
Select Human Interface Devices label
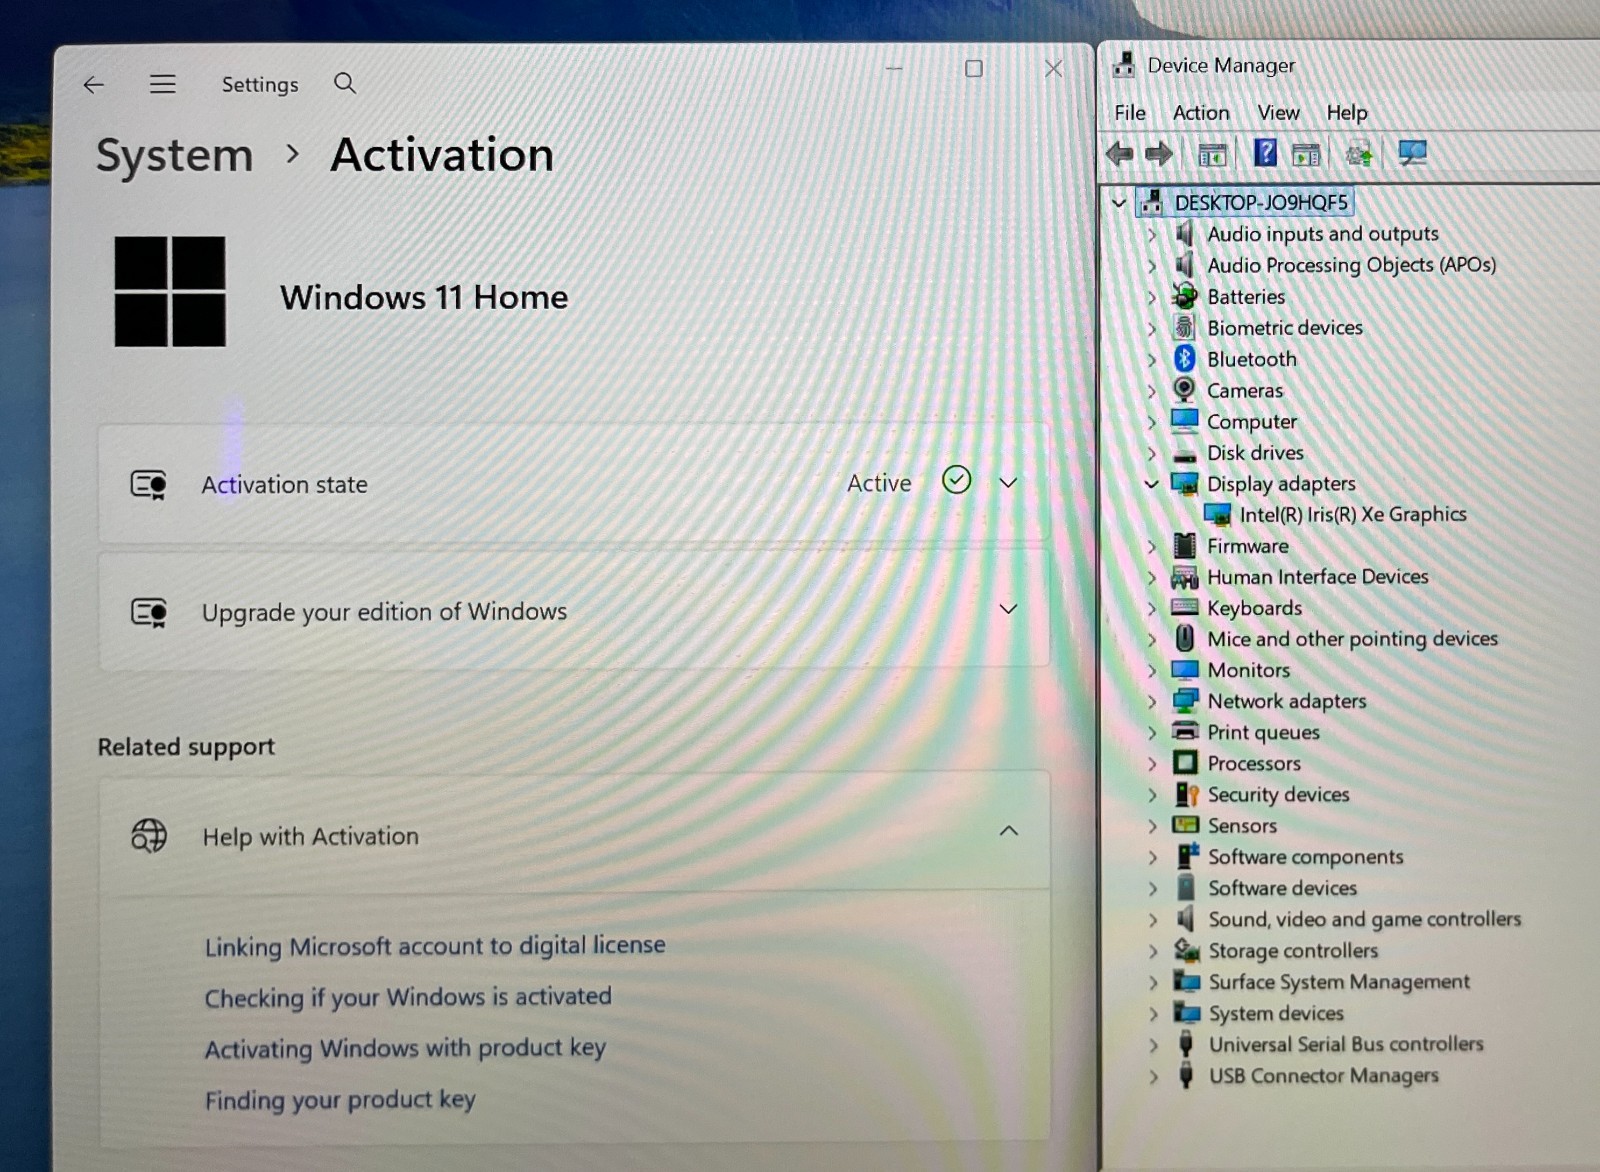click(x=1318, y=576)
